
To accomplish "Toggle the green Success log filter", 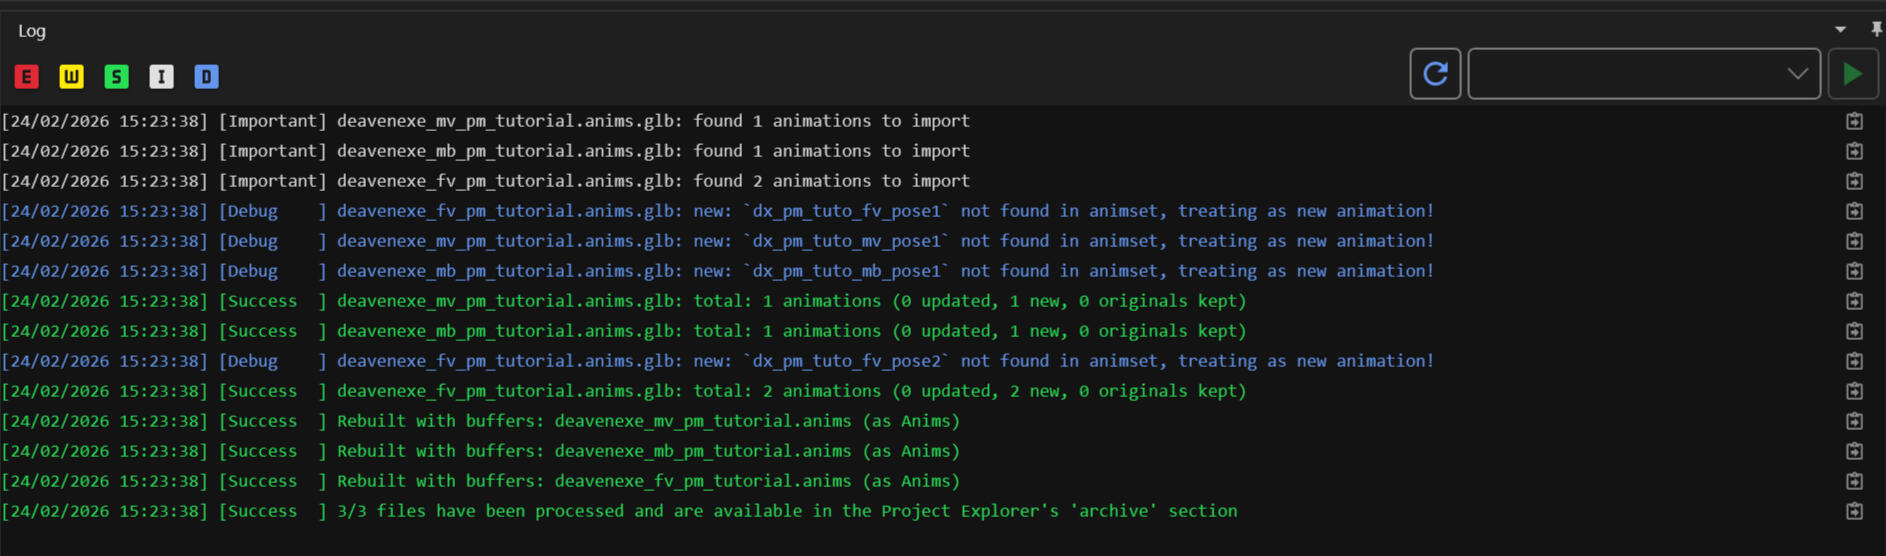I will pos(117,77).
